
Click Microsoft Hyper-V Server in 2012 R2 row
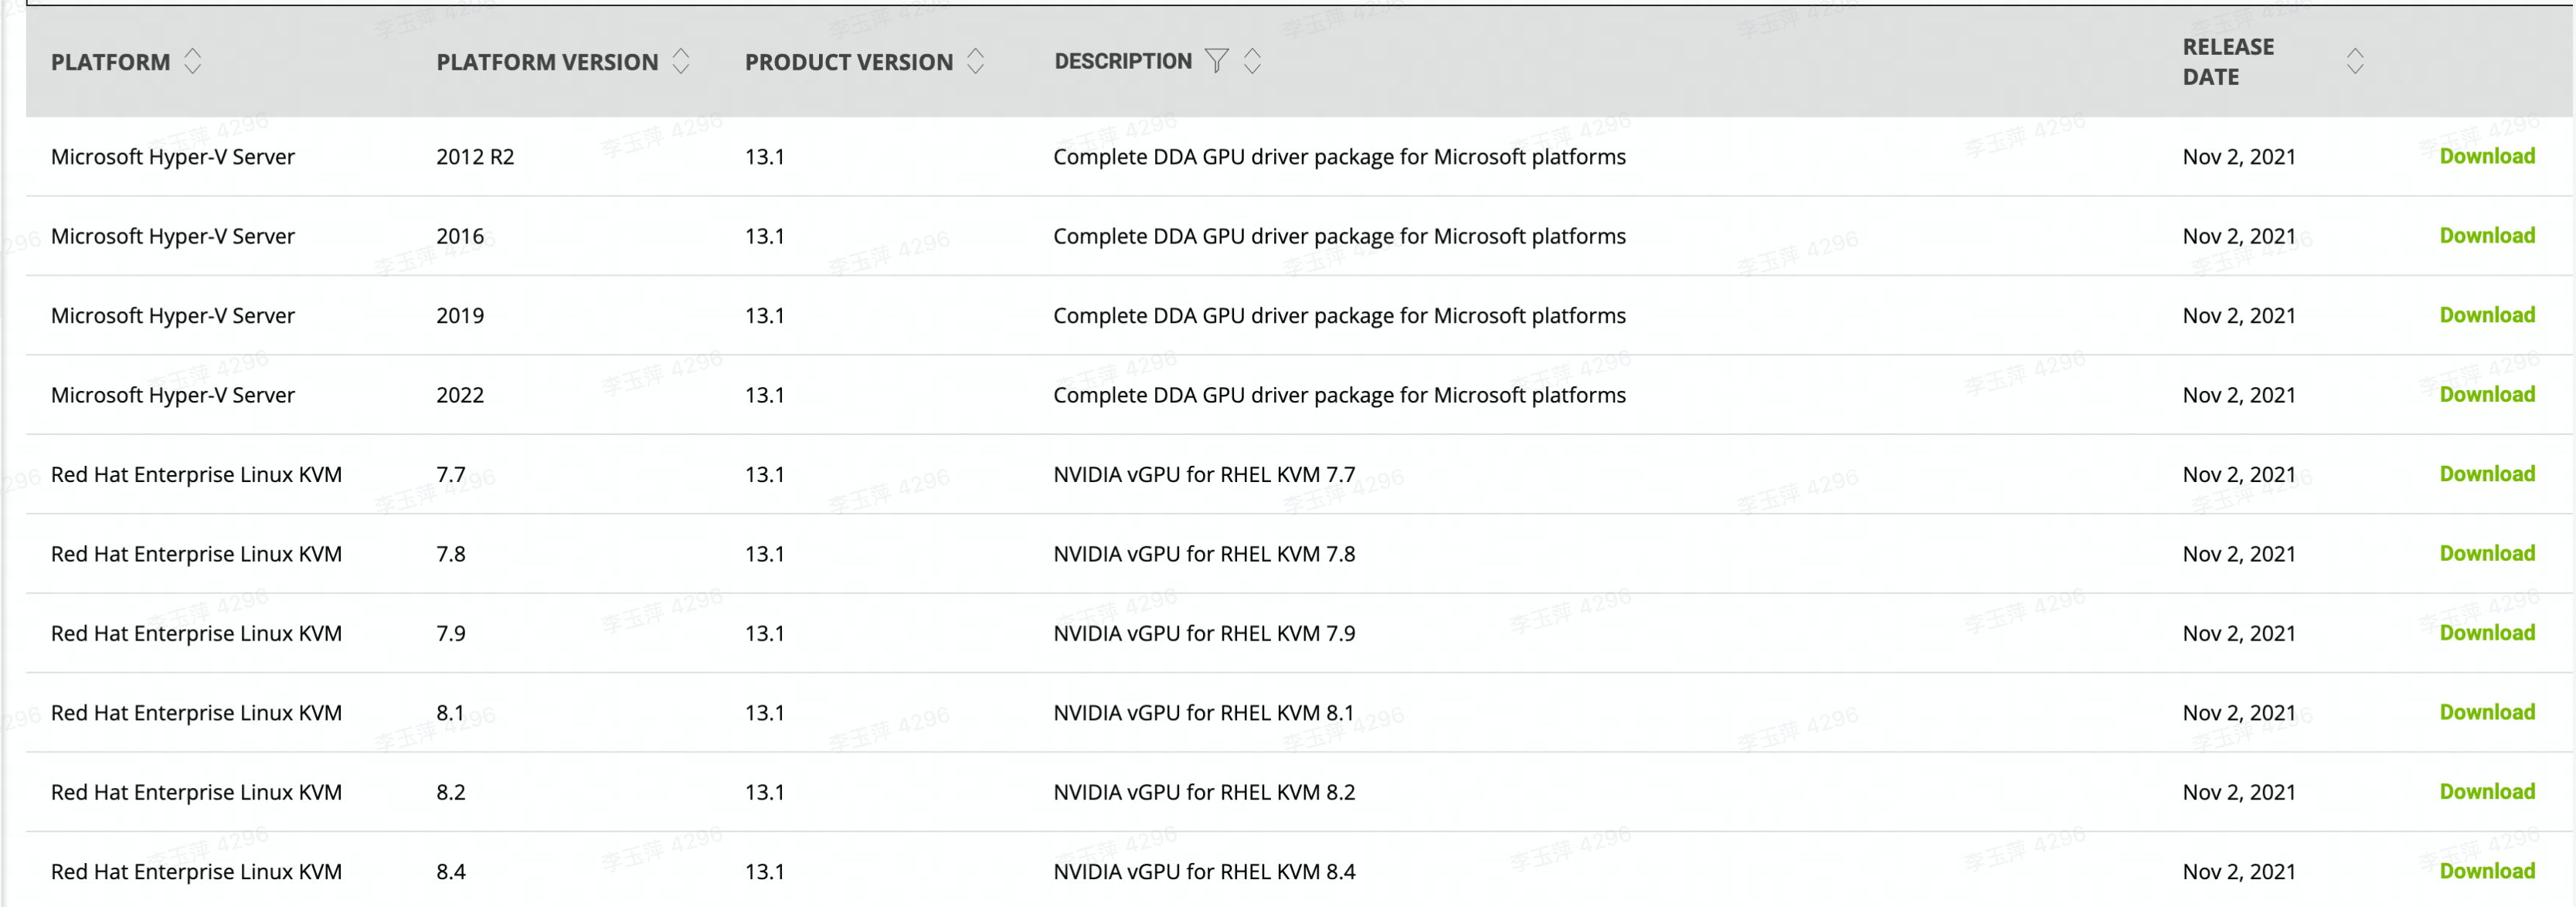[173, 157]
